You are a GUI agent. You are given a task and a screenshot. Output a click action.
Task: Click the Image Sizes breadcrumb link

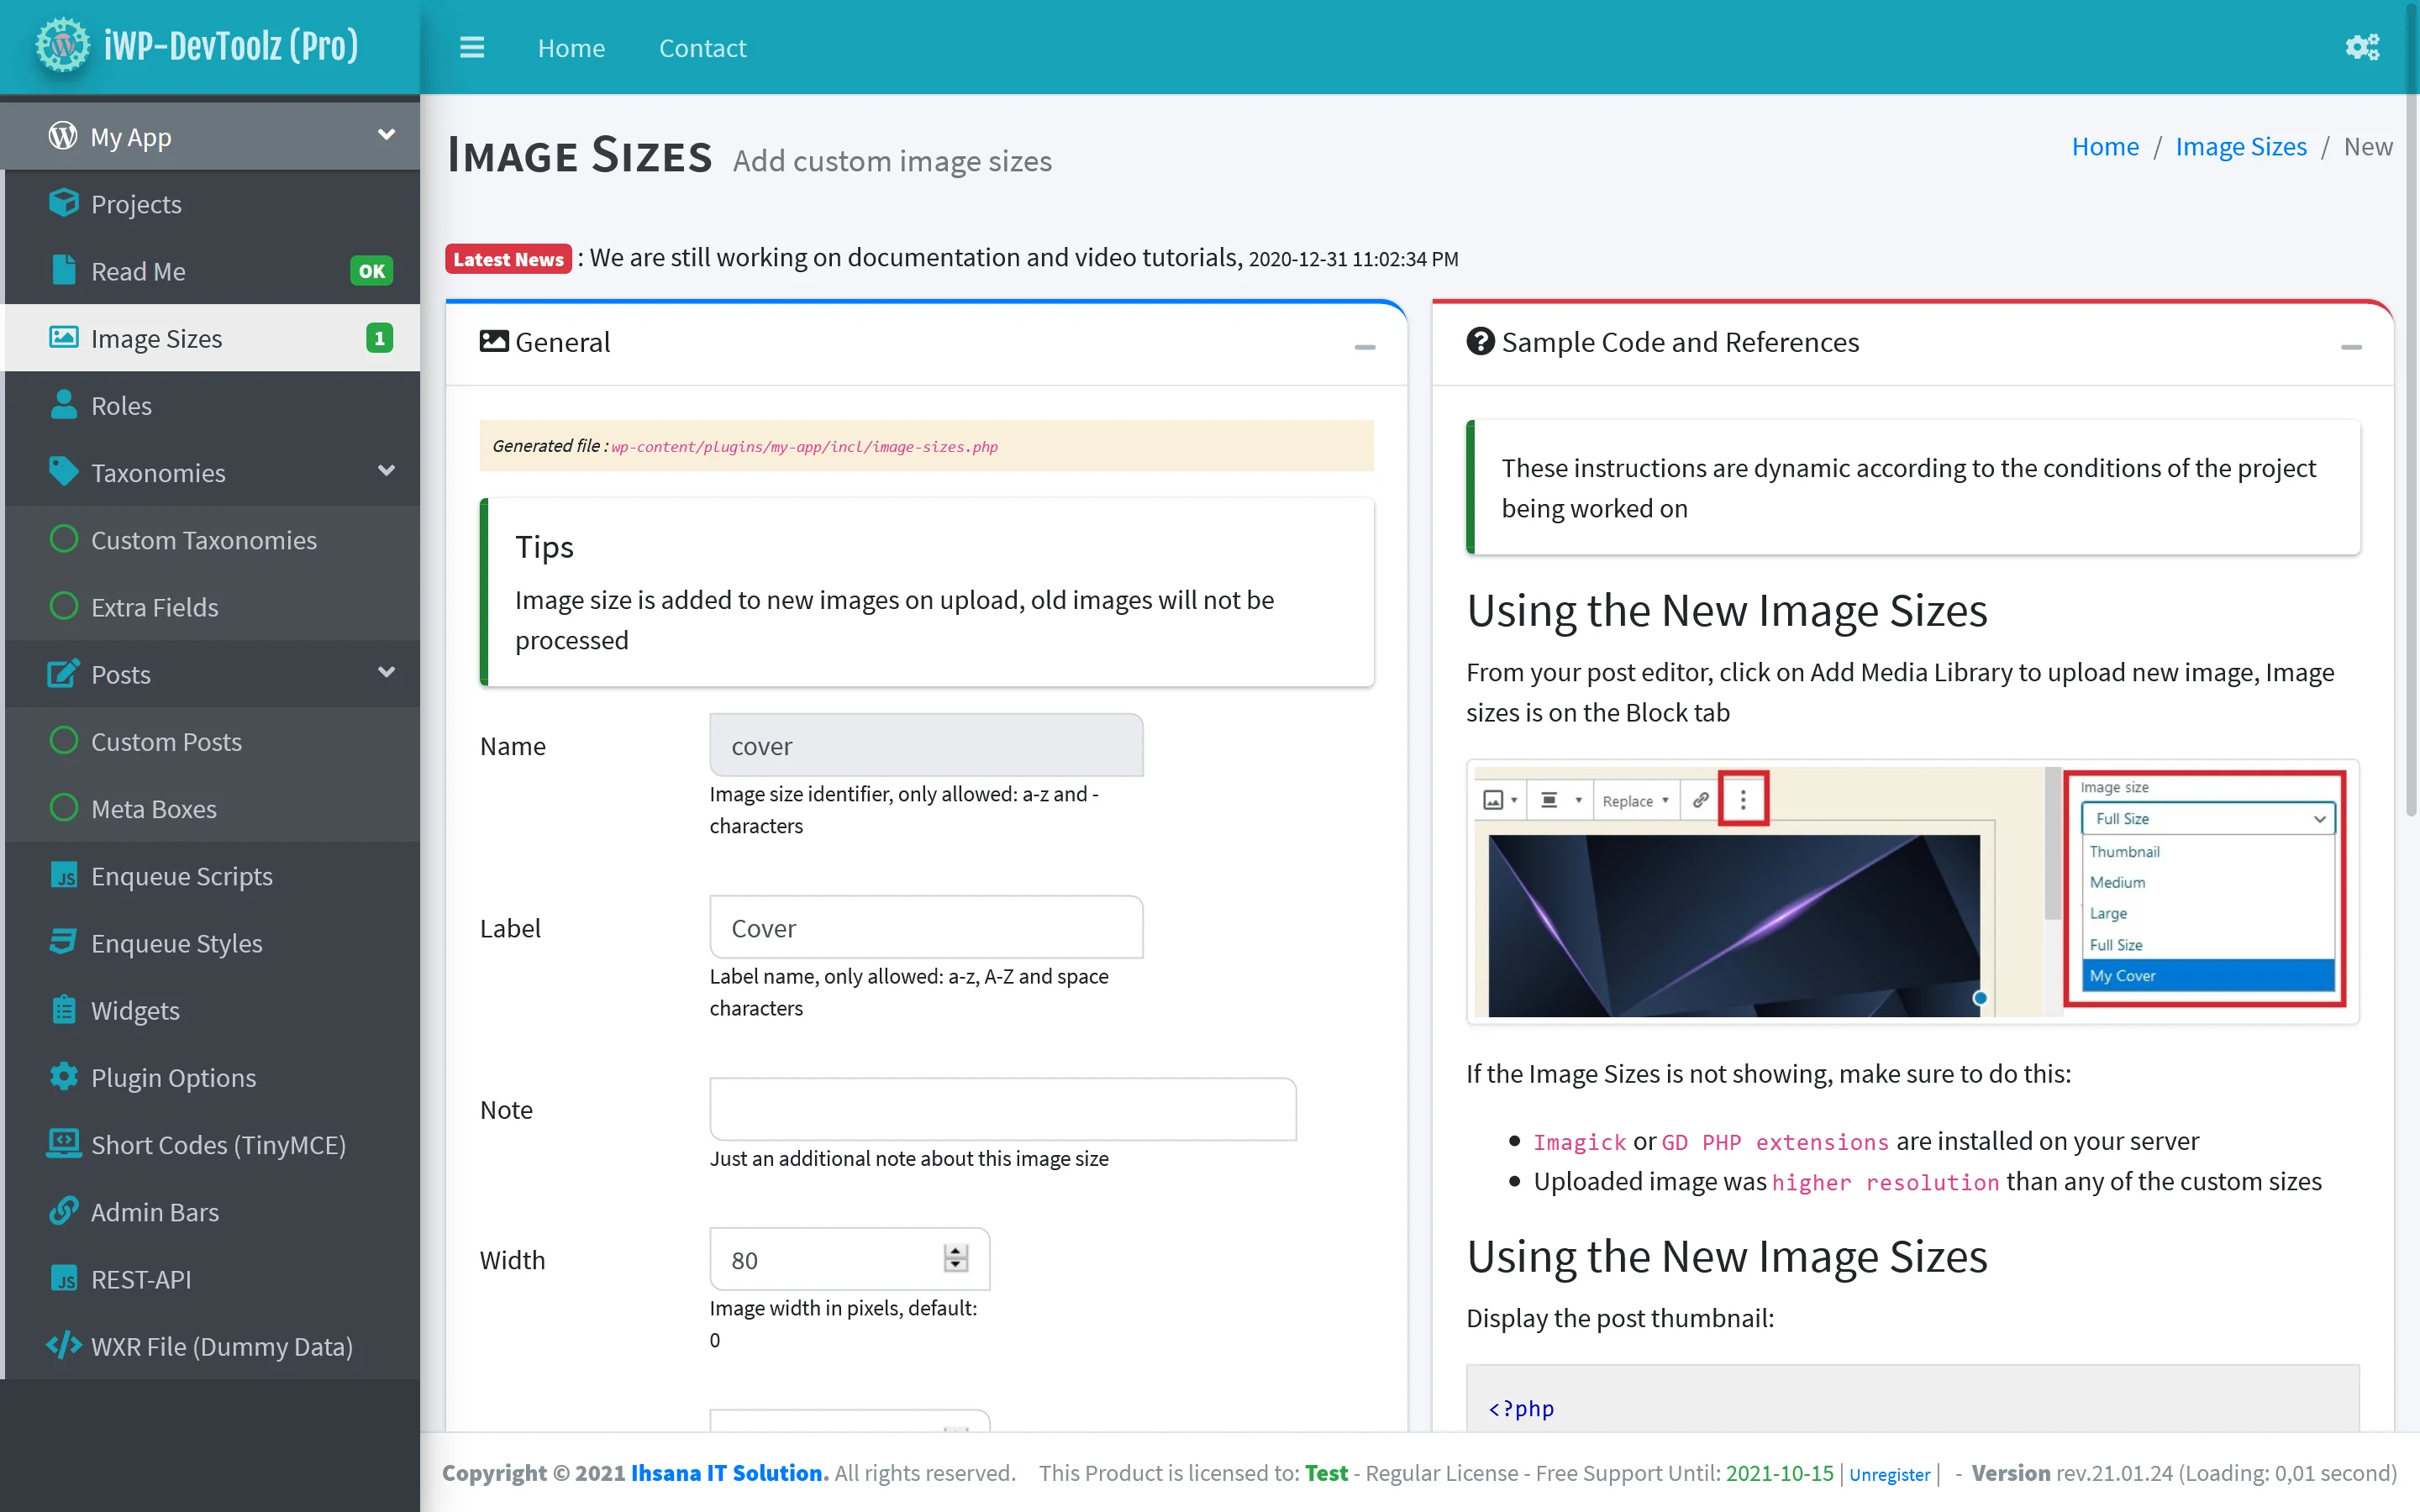coord(2241,147)
